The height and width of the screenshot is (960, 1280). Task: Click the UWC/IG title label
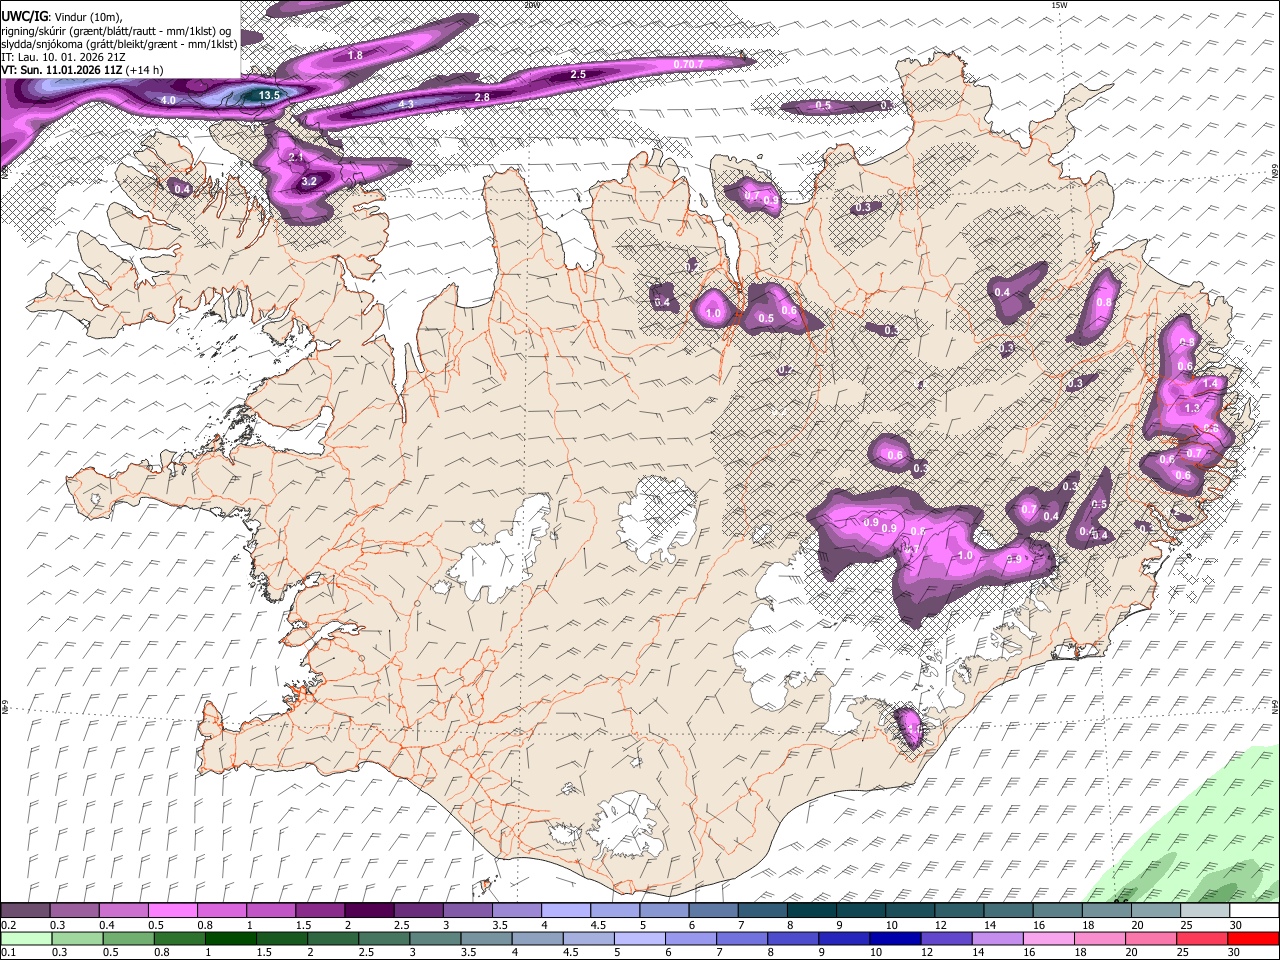click(x=25, y=17)
